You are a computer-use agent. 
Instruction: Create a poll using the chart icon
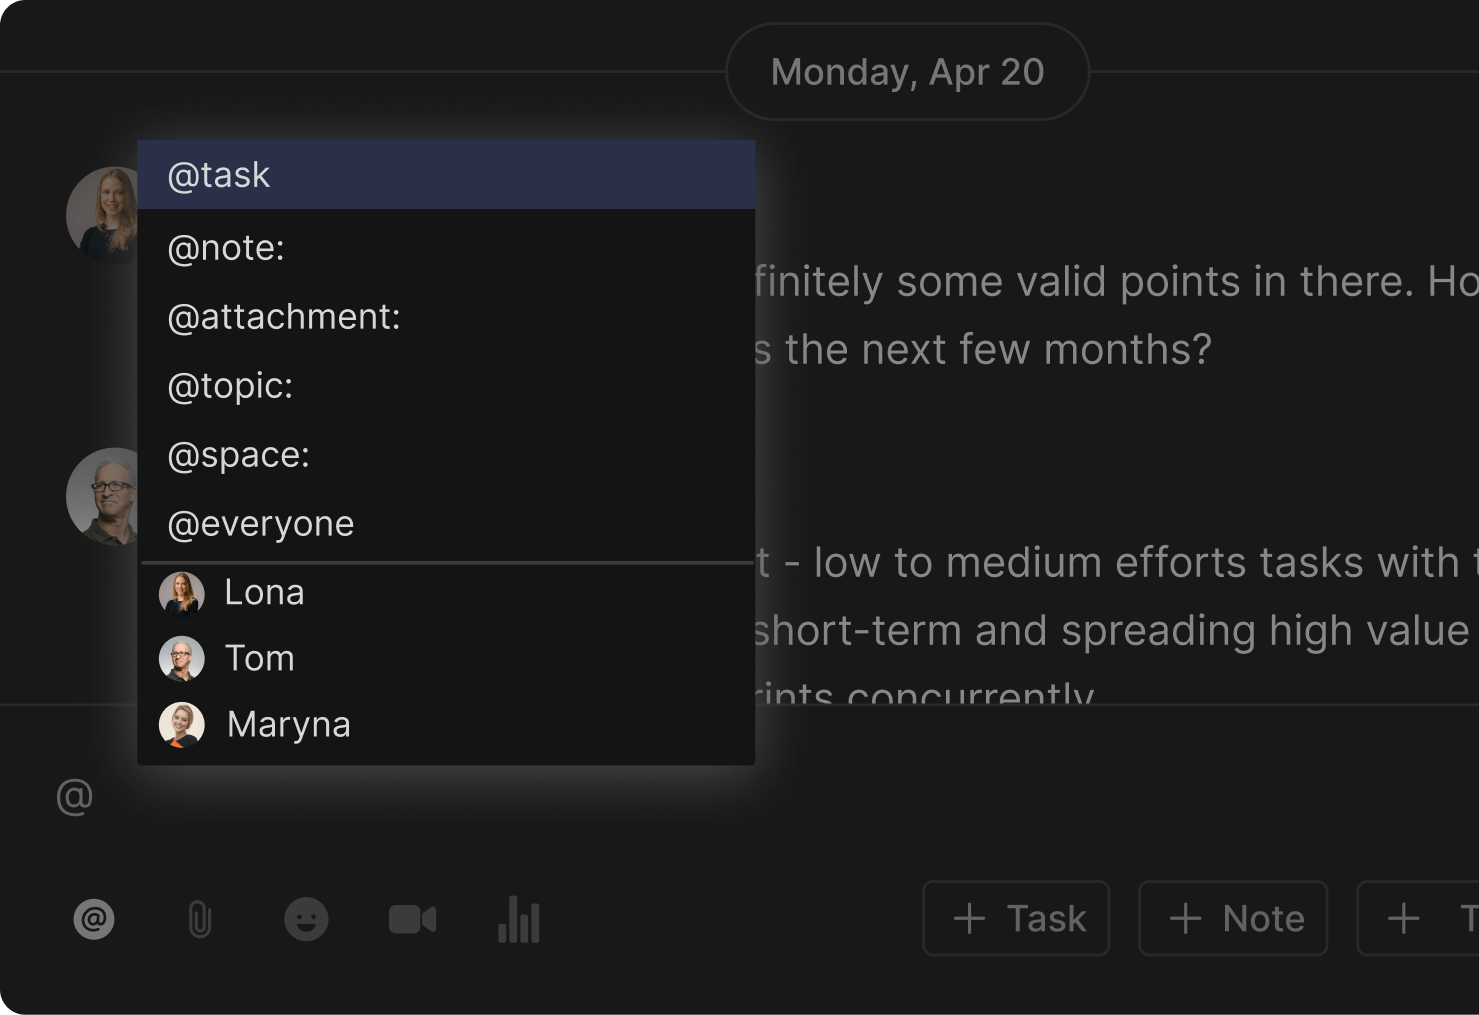pos(518,918)
